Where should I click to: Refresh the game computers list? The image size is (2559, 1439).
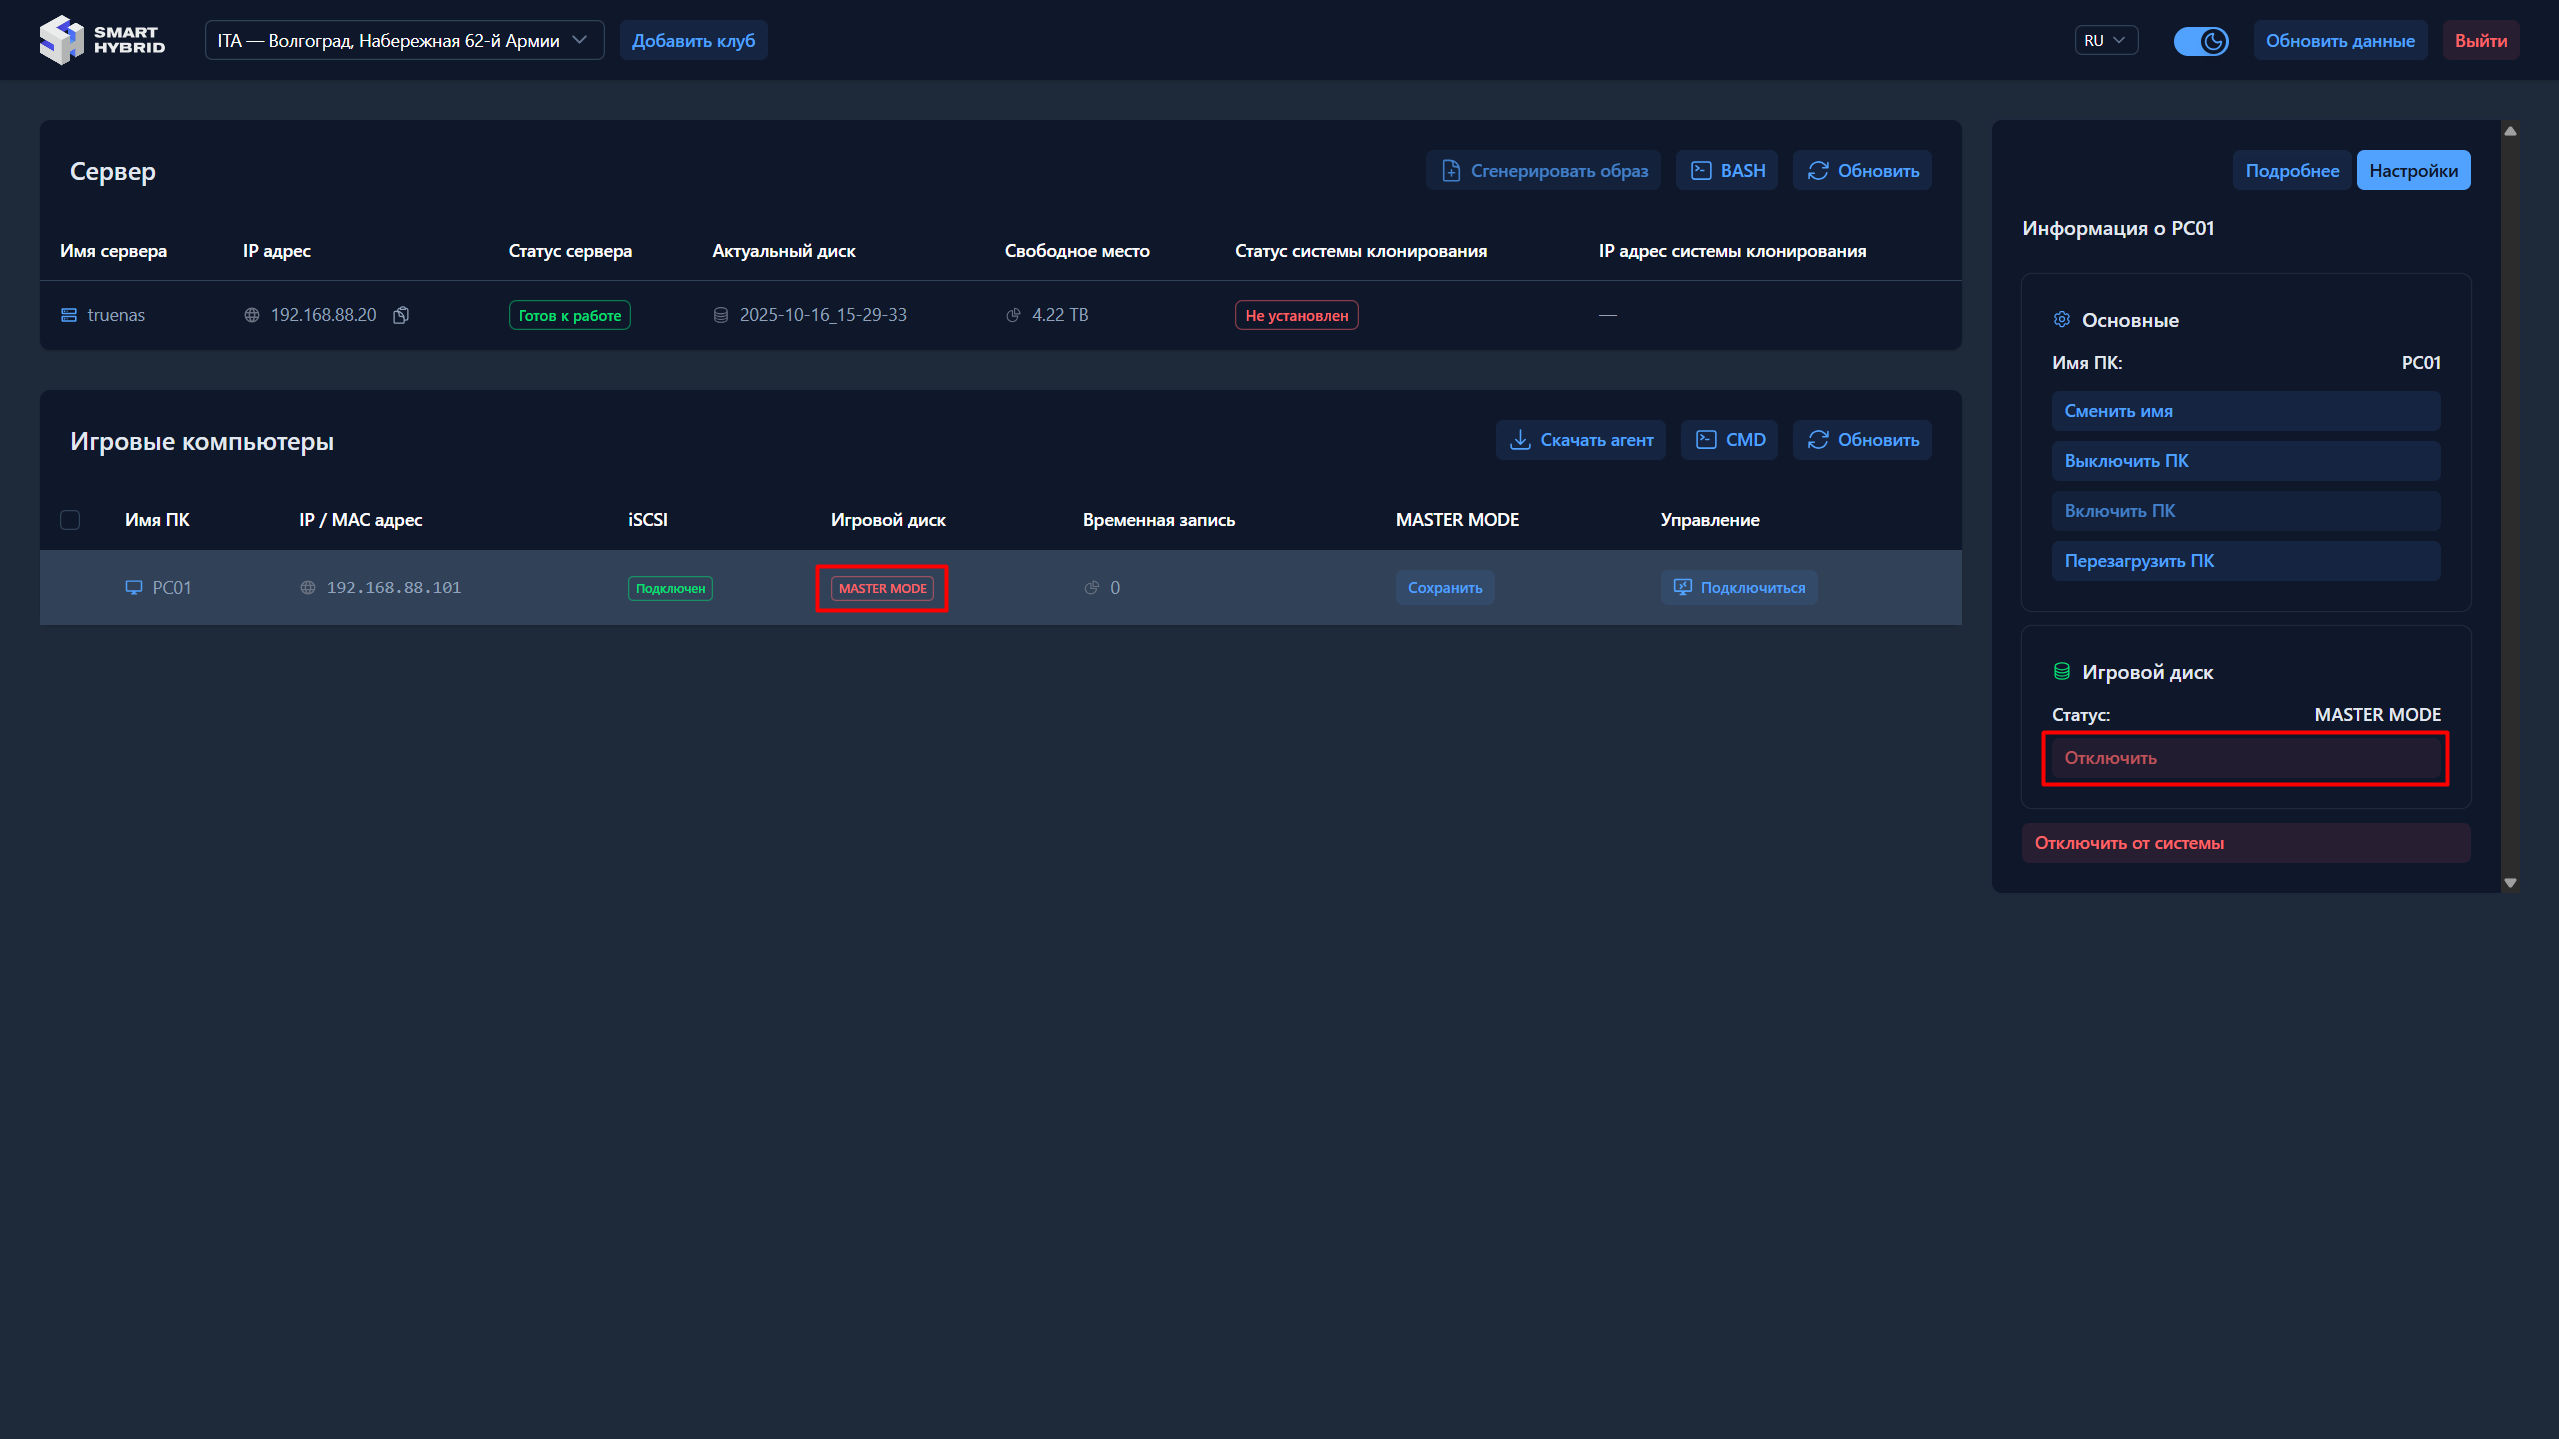(1862, 440)
